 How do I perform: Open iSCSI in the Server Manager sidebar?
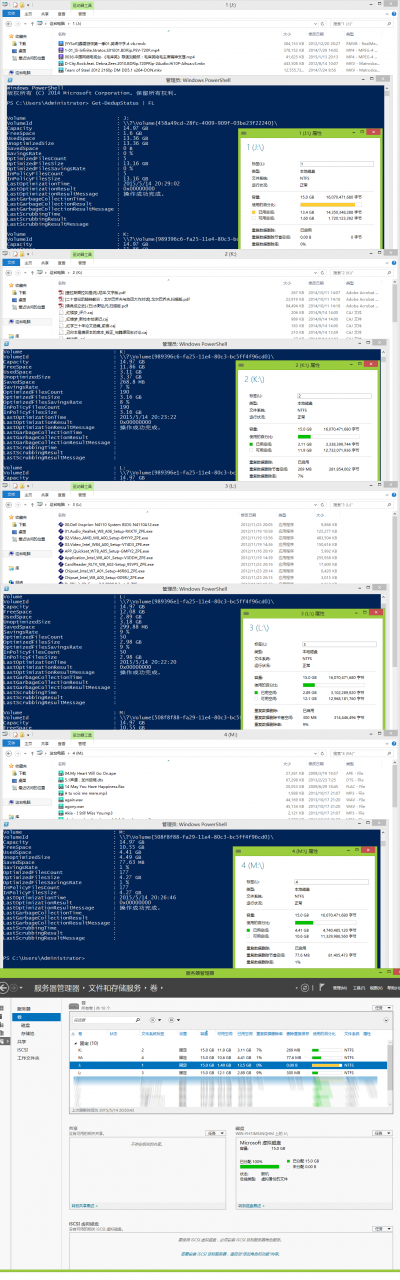coord(23,1049)
